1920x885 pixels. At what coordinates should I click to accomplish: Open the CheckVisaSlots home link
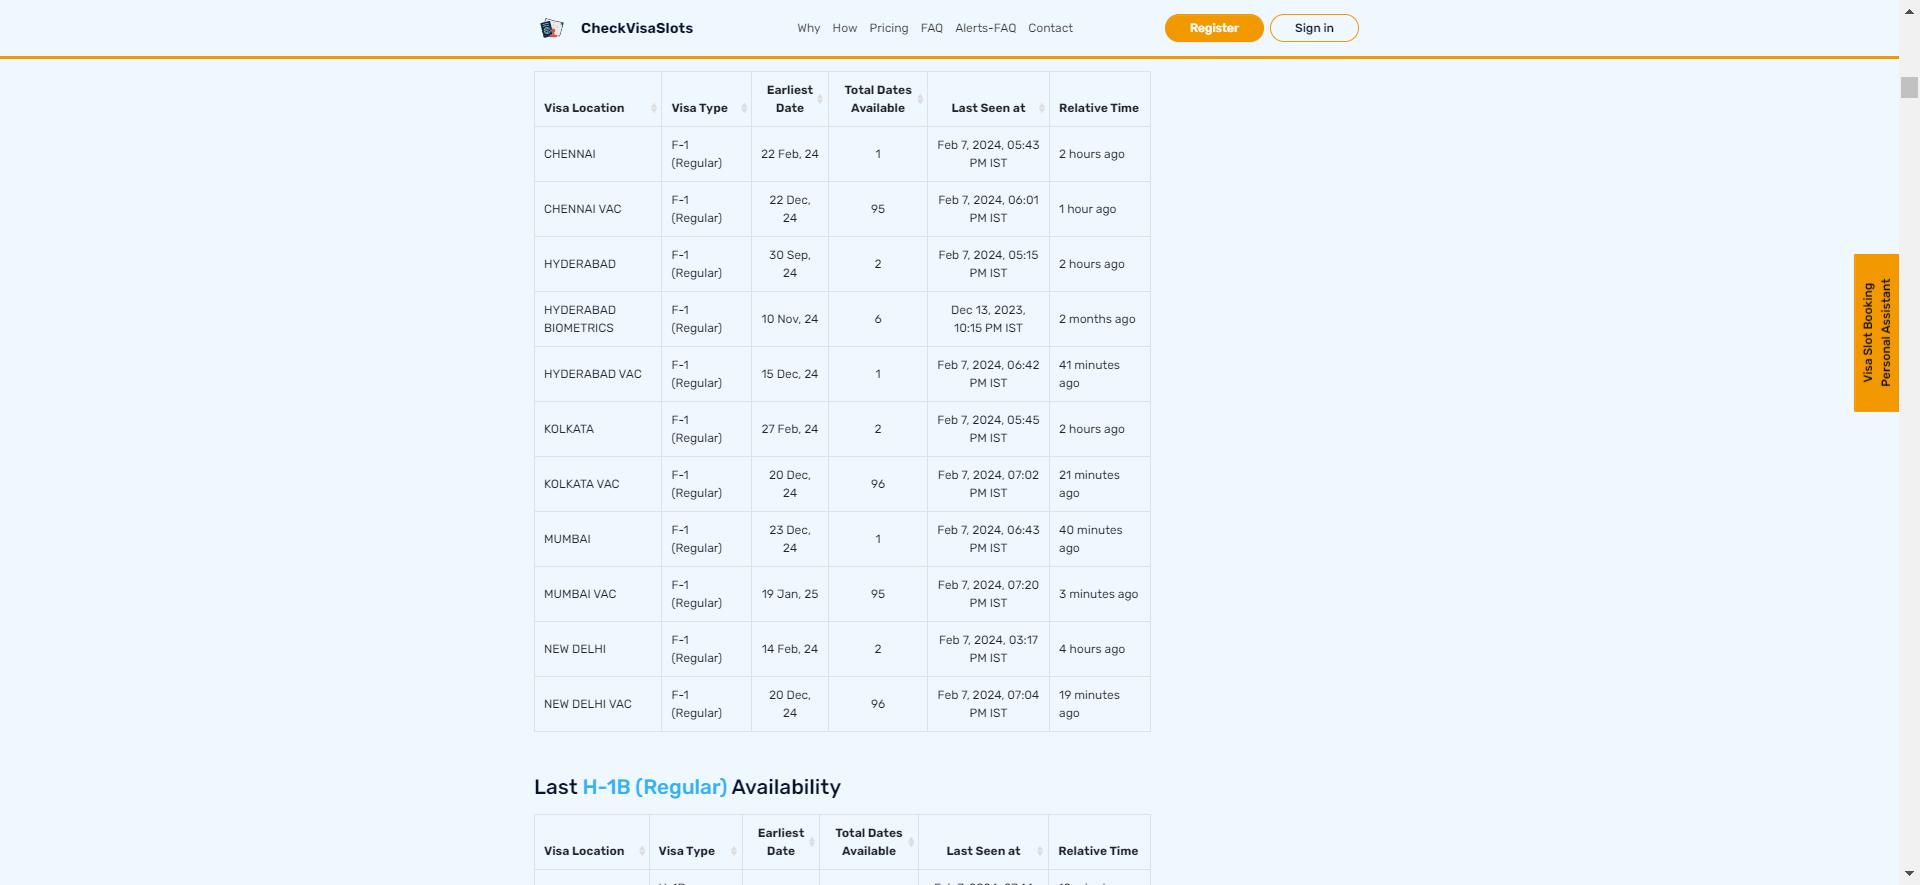pos(636,28)
